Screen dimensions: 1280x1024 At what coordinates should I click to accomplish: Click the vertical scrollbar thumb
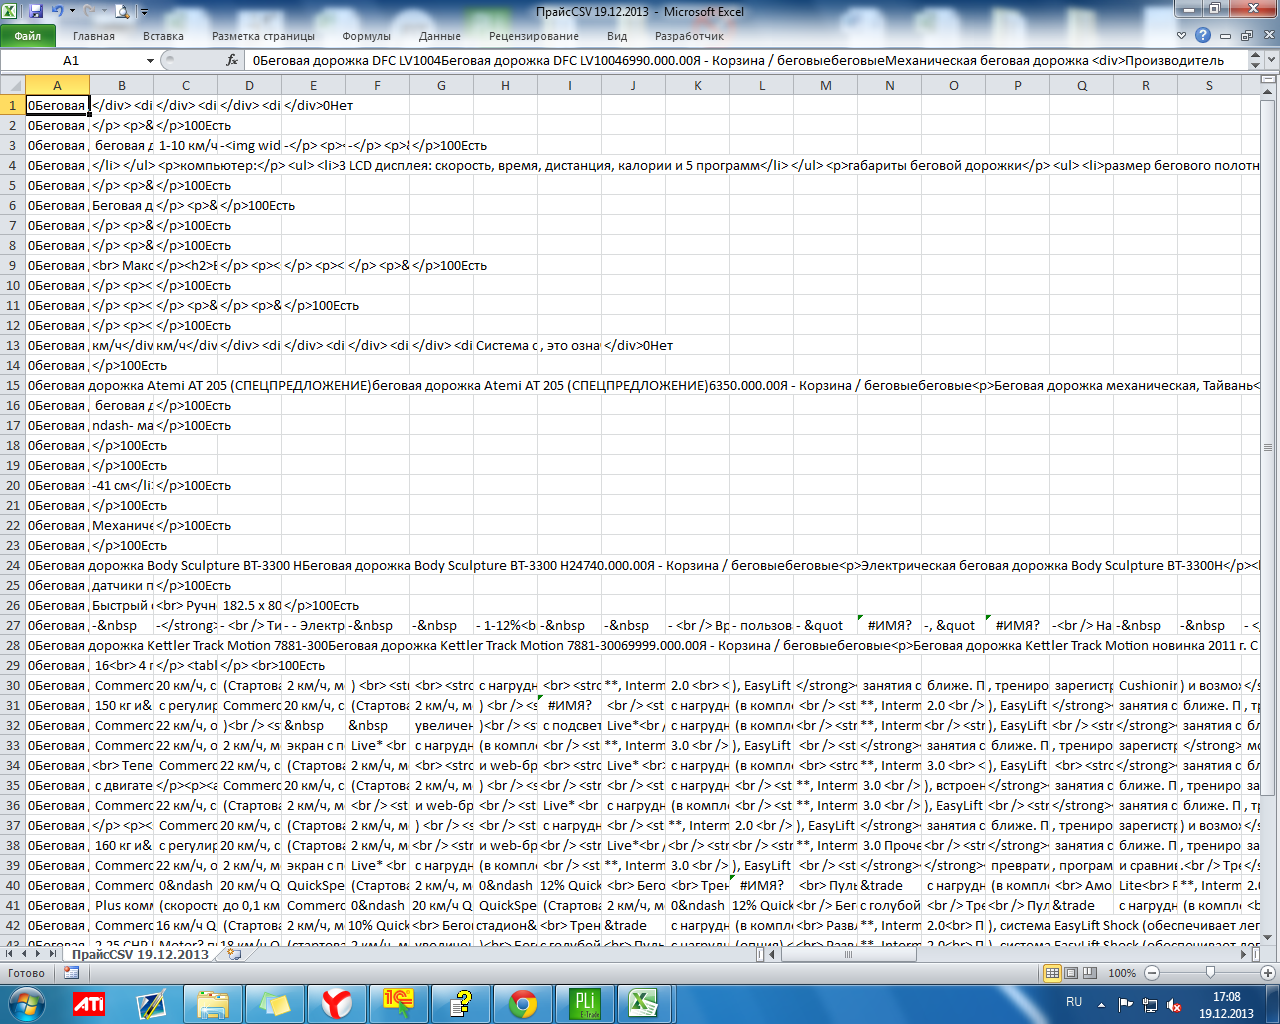tap(1269, 447)
